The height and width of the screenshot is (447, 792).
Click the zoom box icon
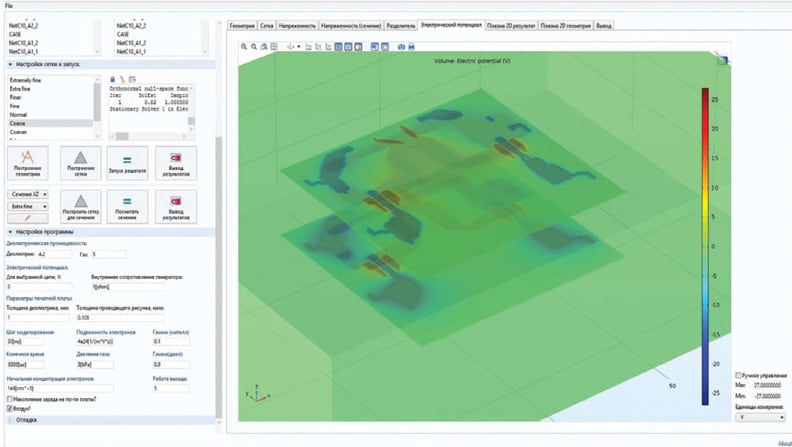[x=264, y=46]
